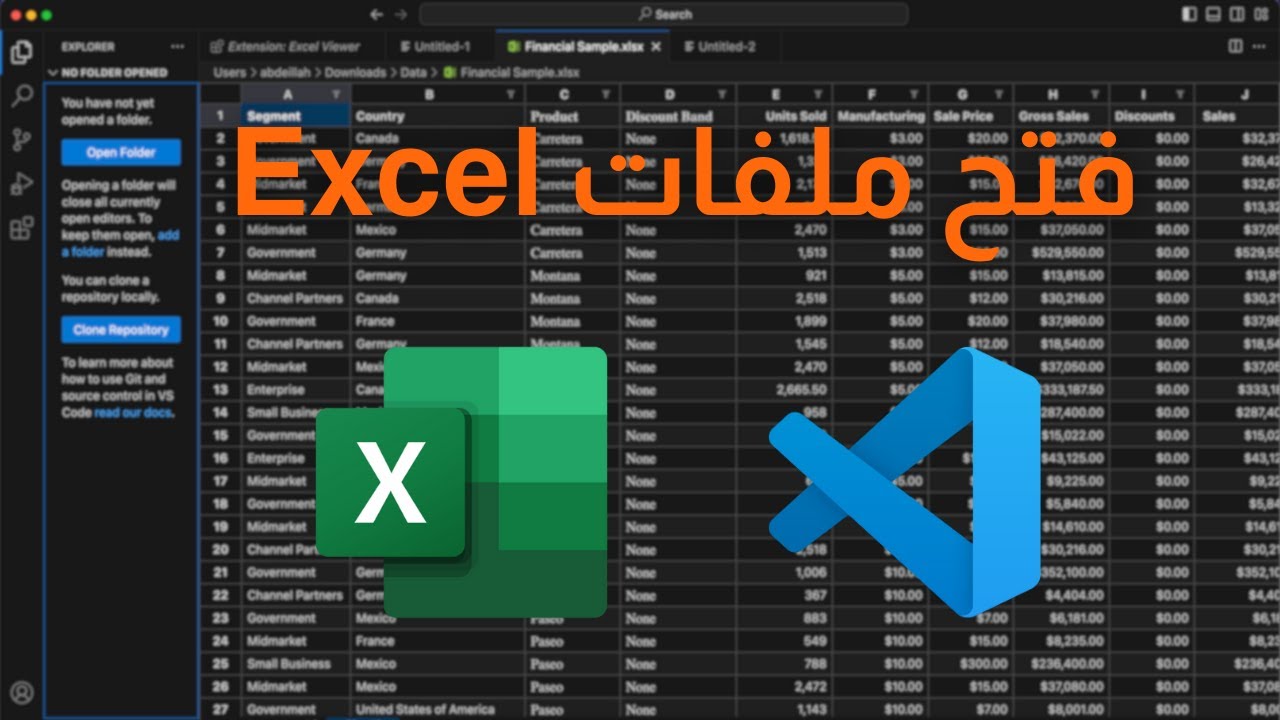Click the abdellah breadcrumb
1280x720 pixels.
tap(285, 72)
